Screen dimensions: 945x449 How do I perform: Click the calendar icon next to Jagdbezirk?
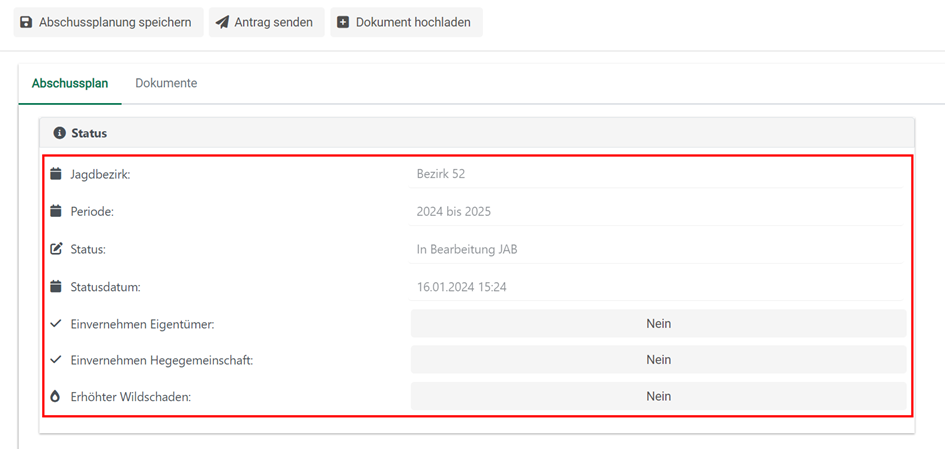[x=56, y=174]
